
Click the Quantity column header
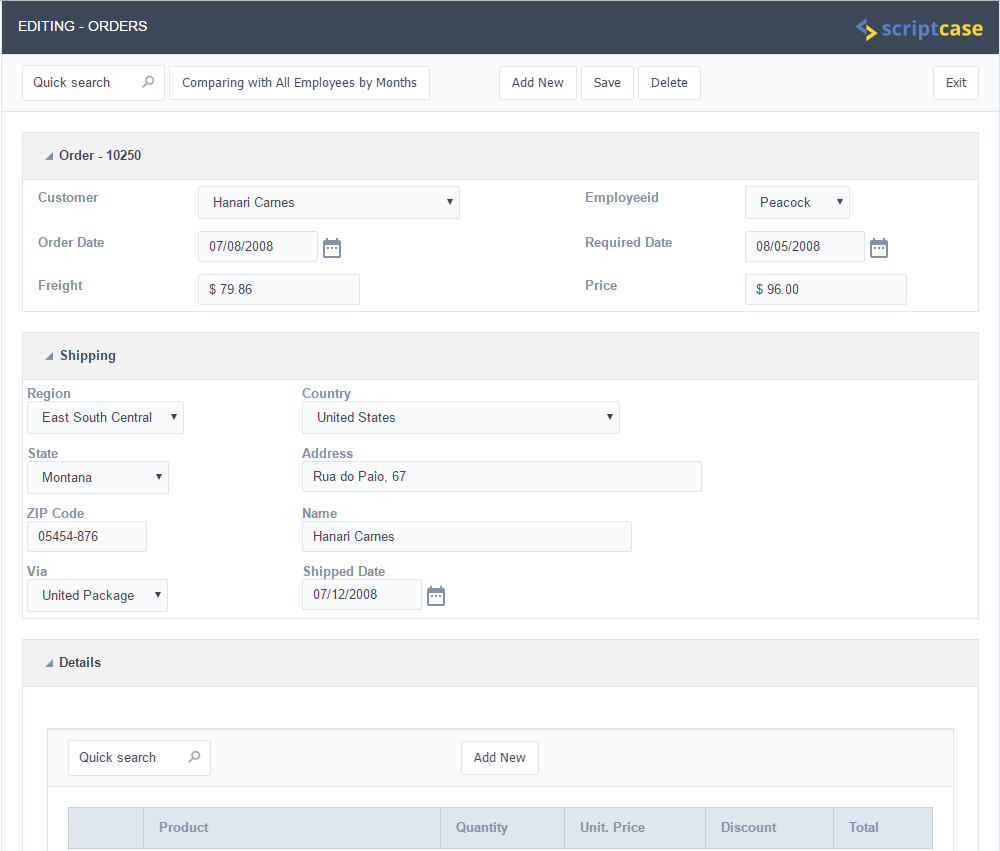click(503, 828)
